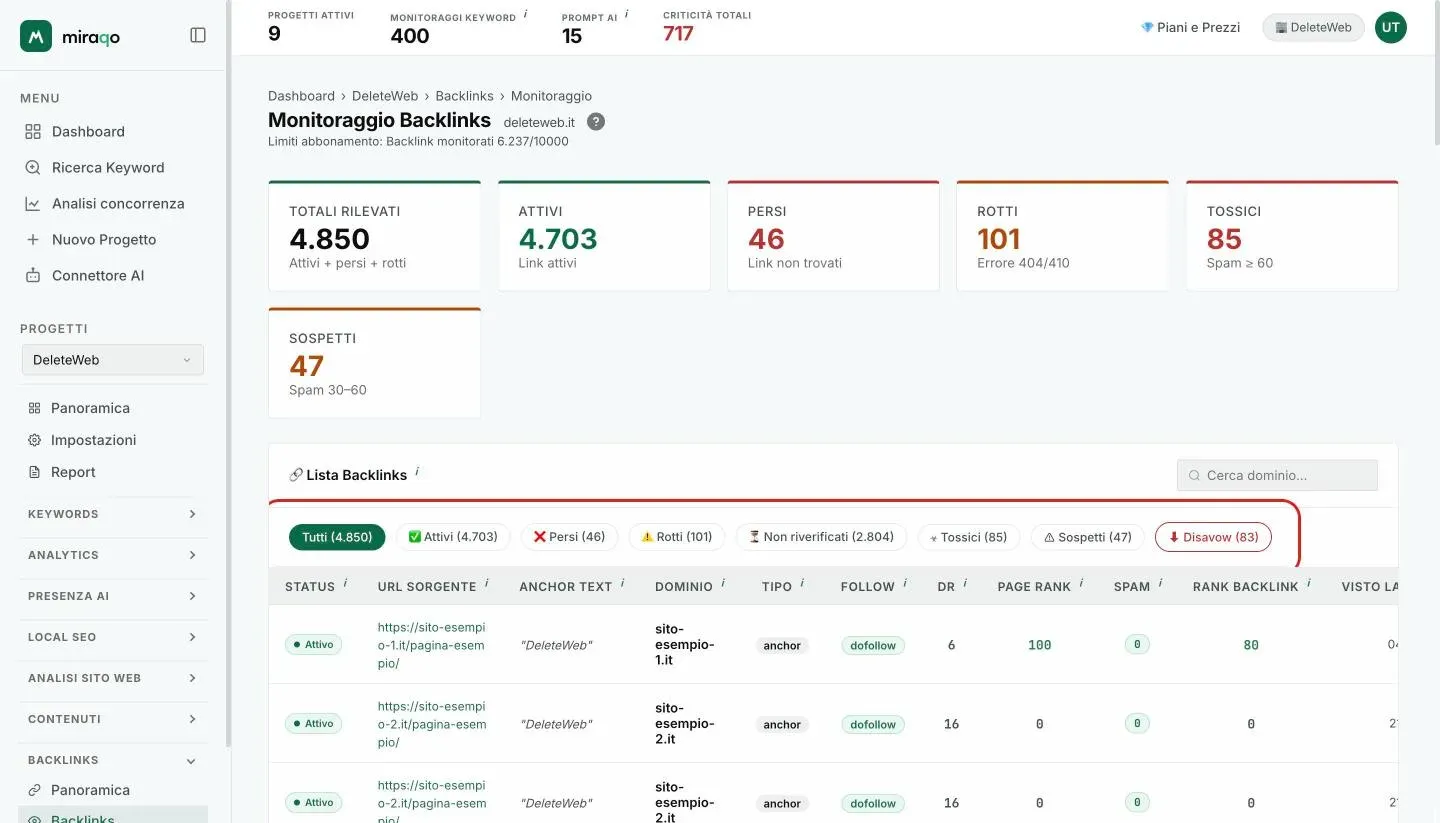
Task: Expand the CONTENUTI section
Action: point(113,719)
